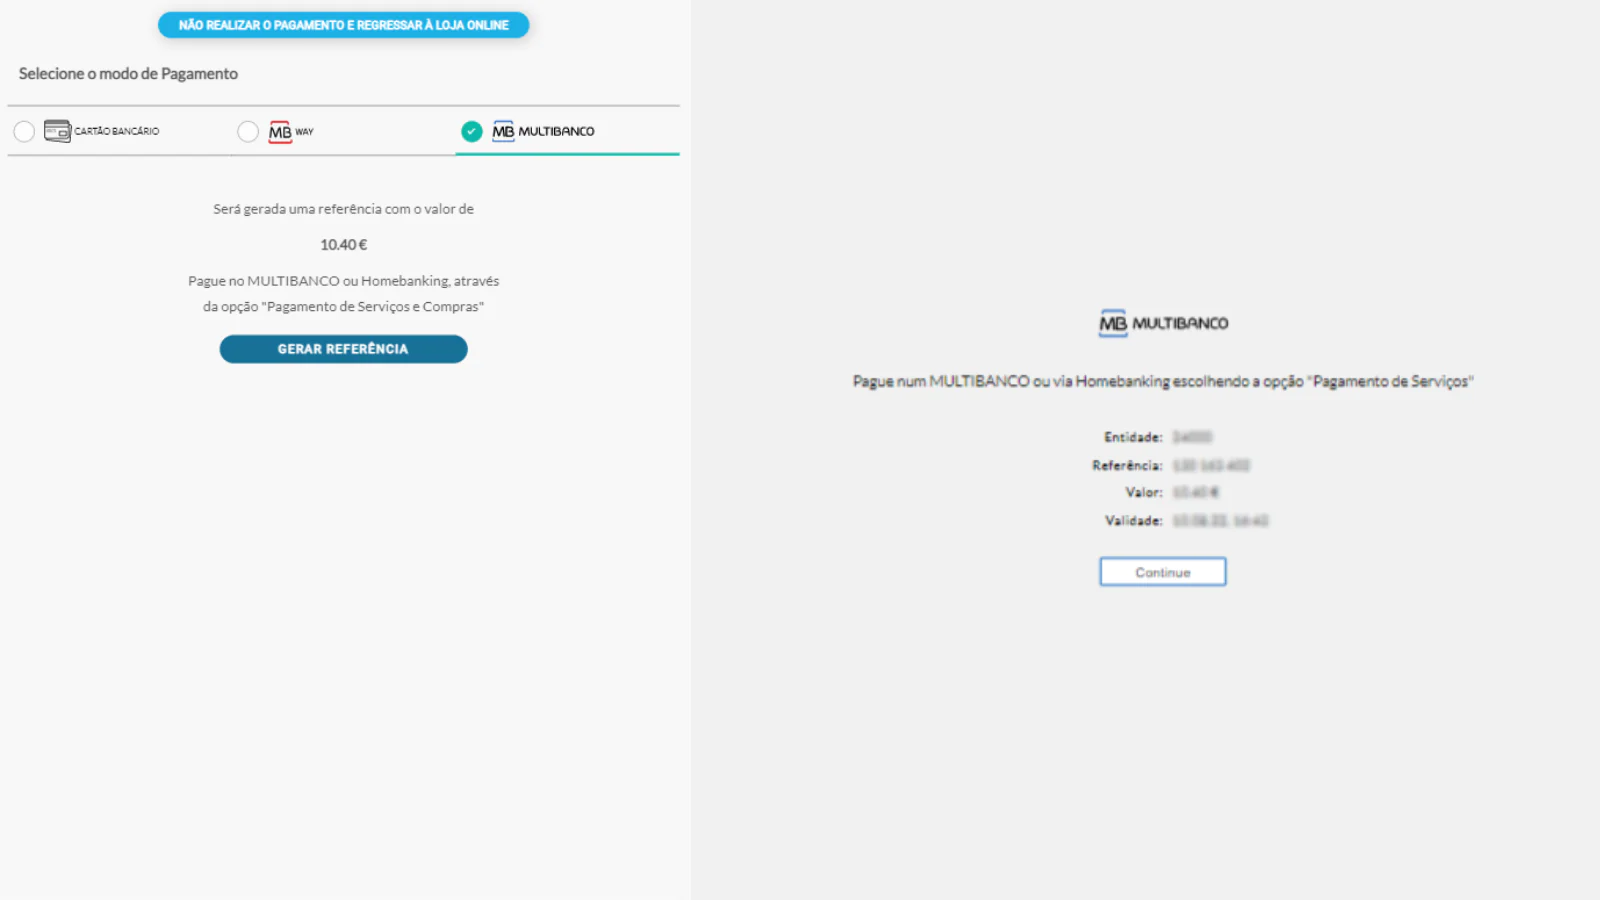Click the Selecione o modo de Pagamento heading
1600x900 pixels.
tap(128, 74)
